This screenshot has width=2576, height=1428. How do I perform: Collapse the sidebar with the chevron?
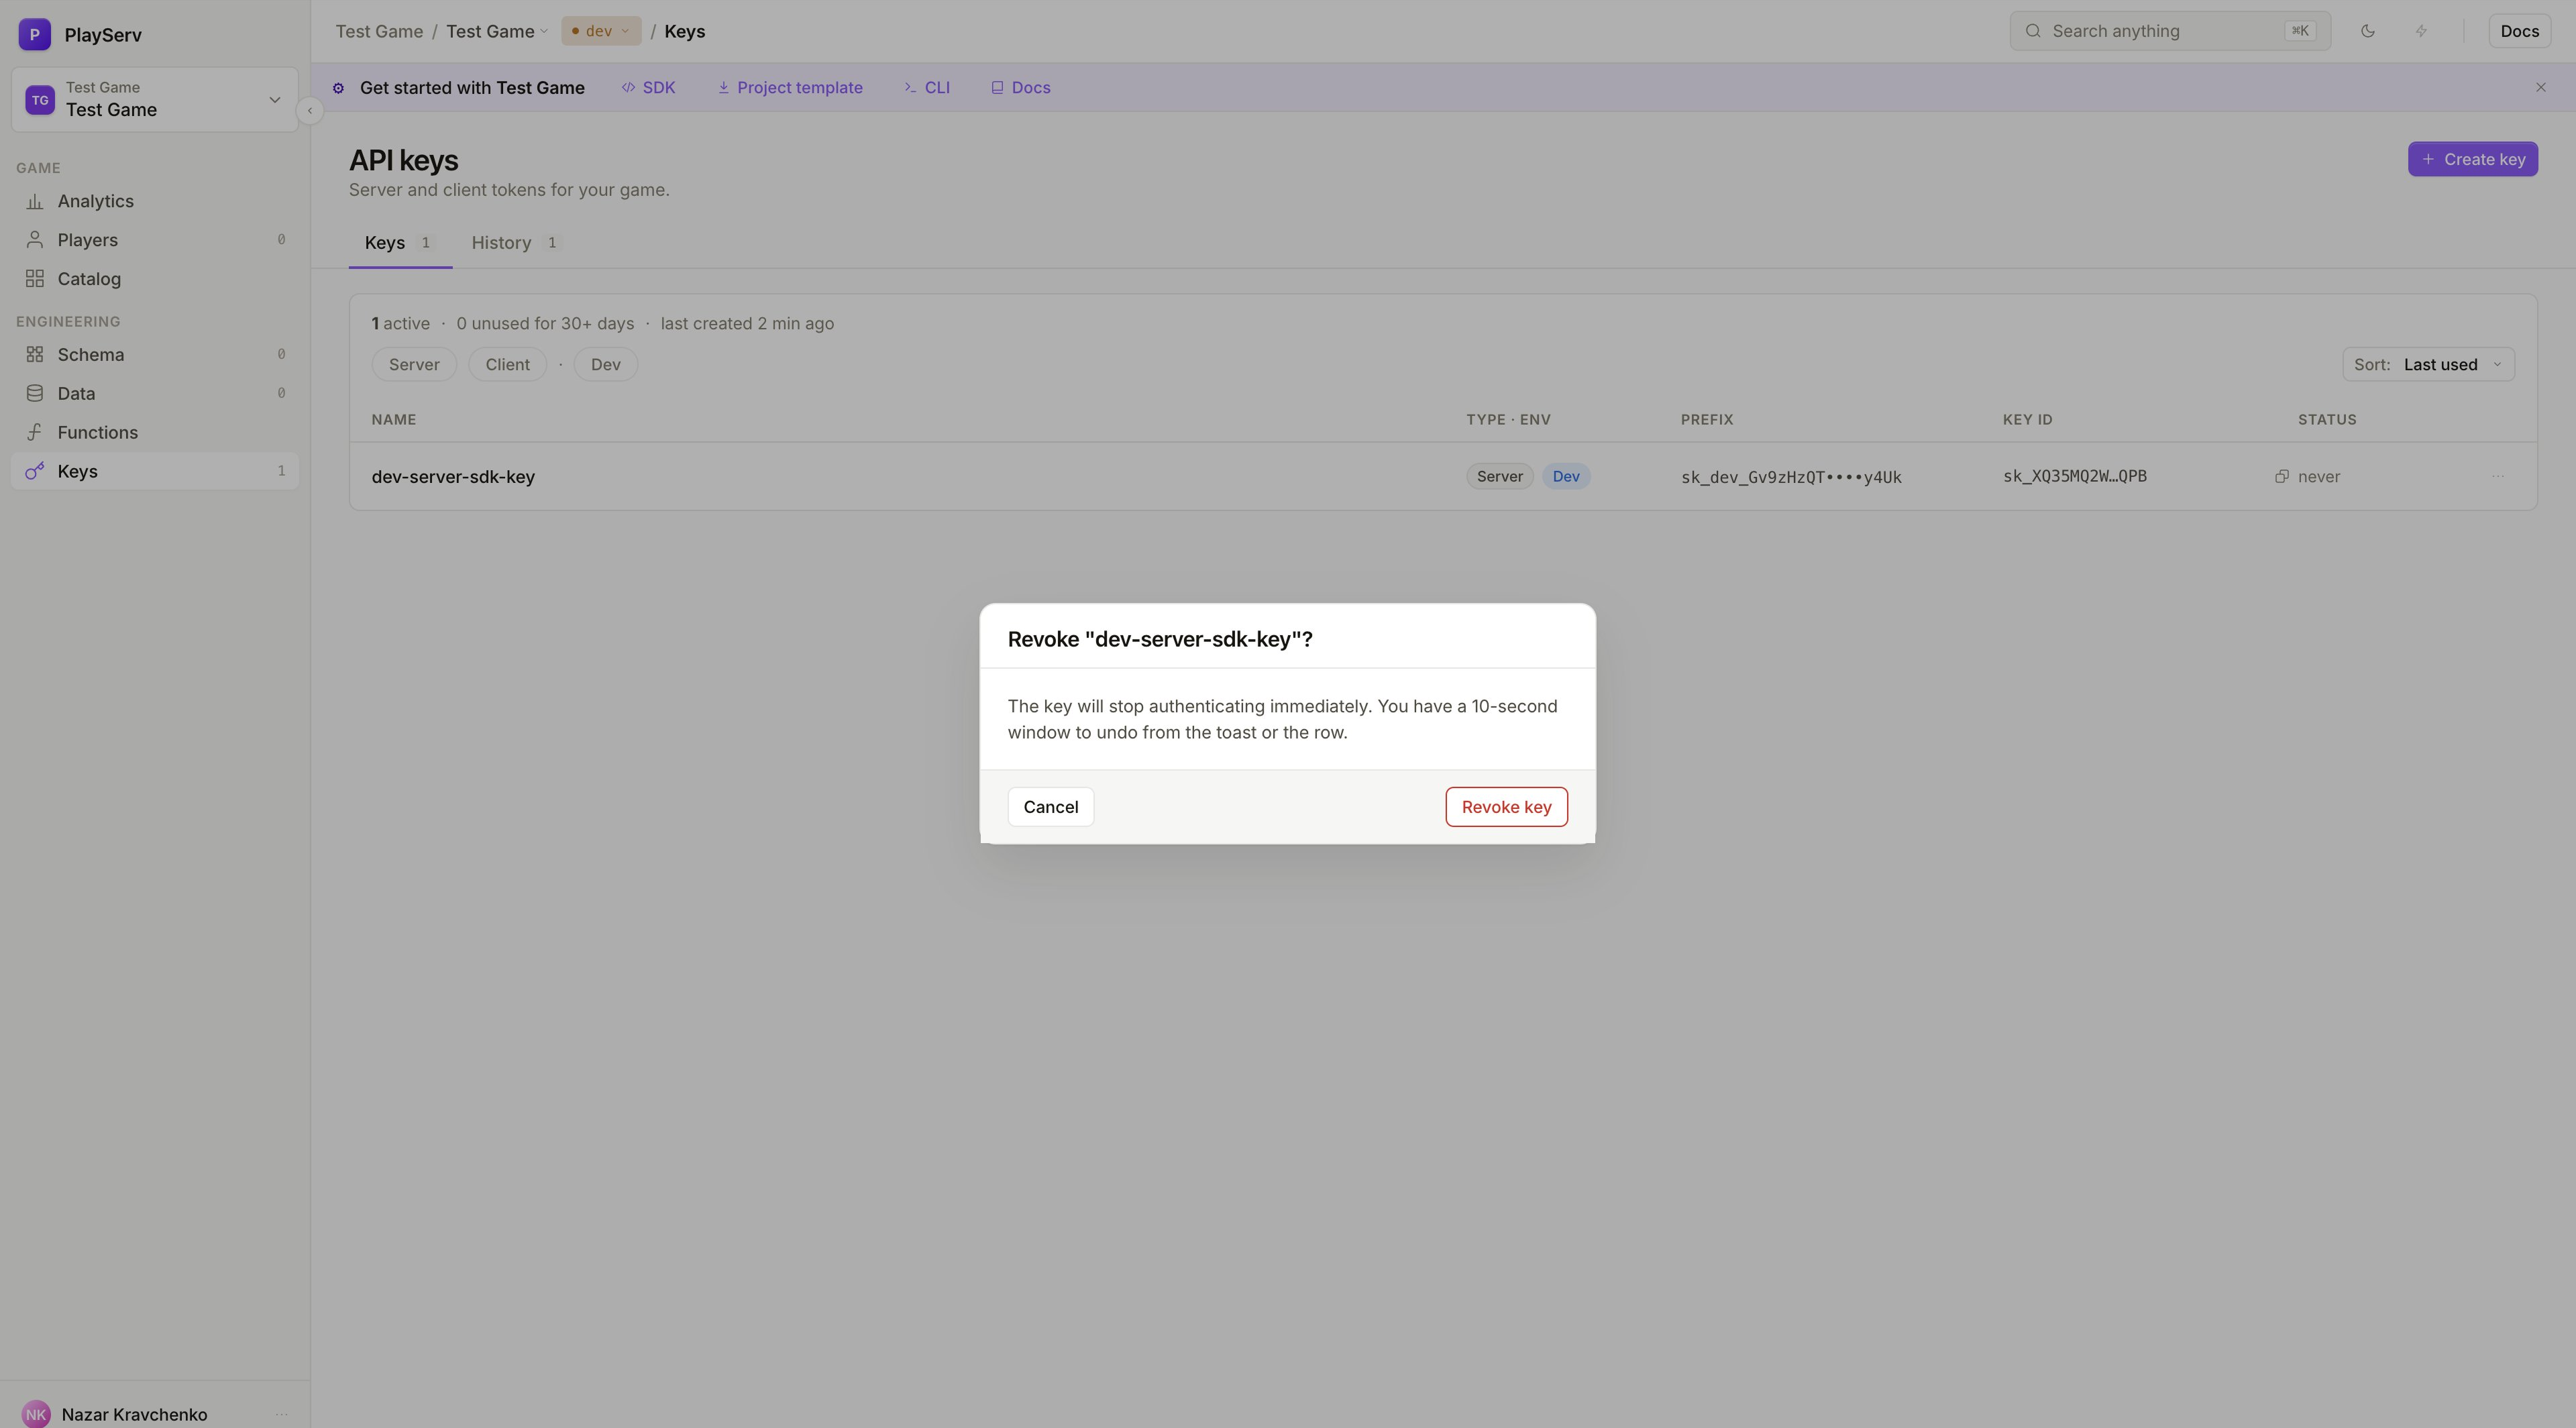pyautogui.click(x=310, y=111)
